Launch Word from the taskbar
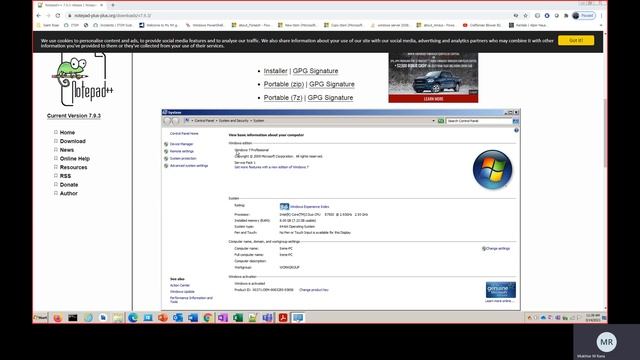The height and width of the screenshot is (360, 640). [x=193, y=318]
